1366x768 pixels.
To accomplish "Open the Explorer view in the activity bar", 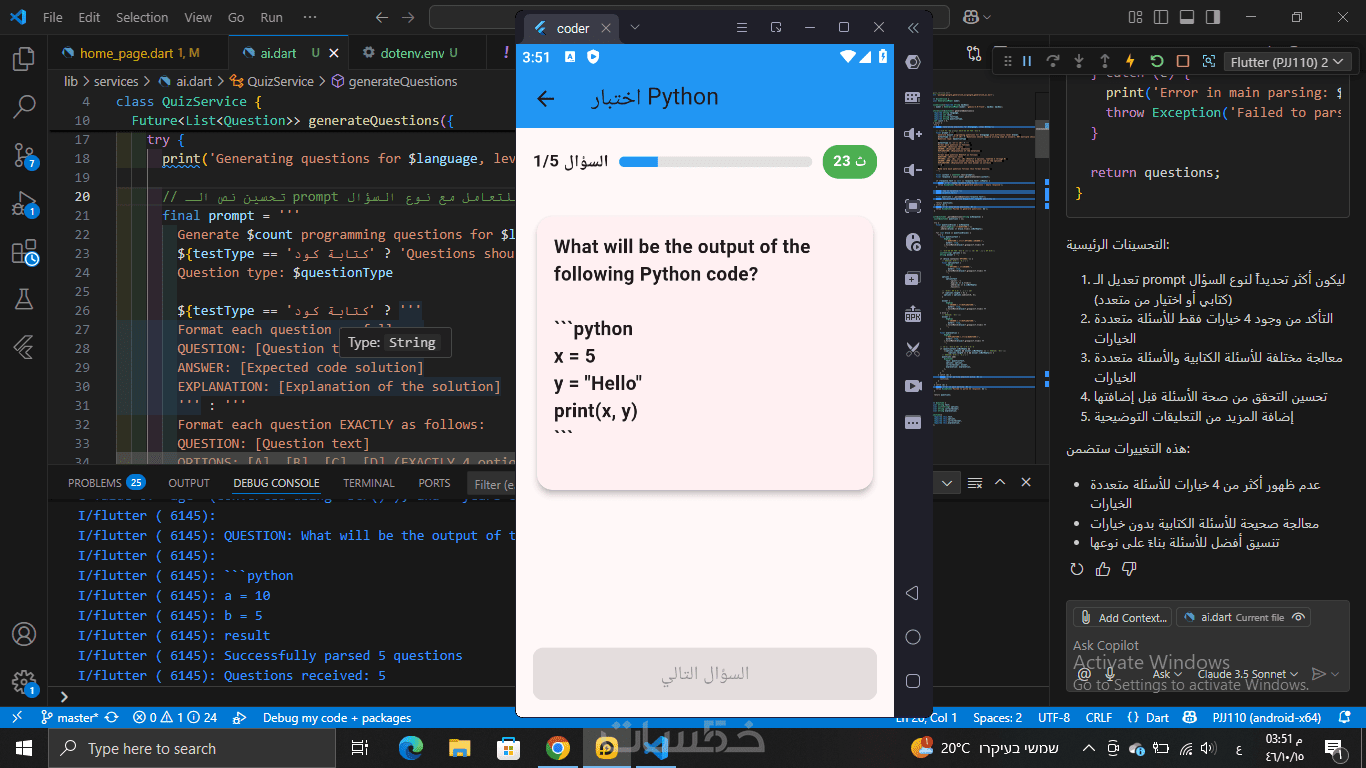I will tap(24, 59).
